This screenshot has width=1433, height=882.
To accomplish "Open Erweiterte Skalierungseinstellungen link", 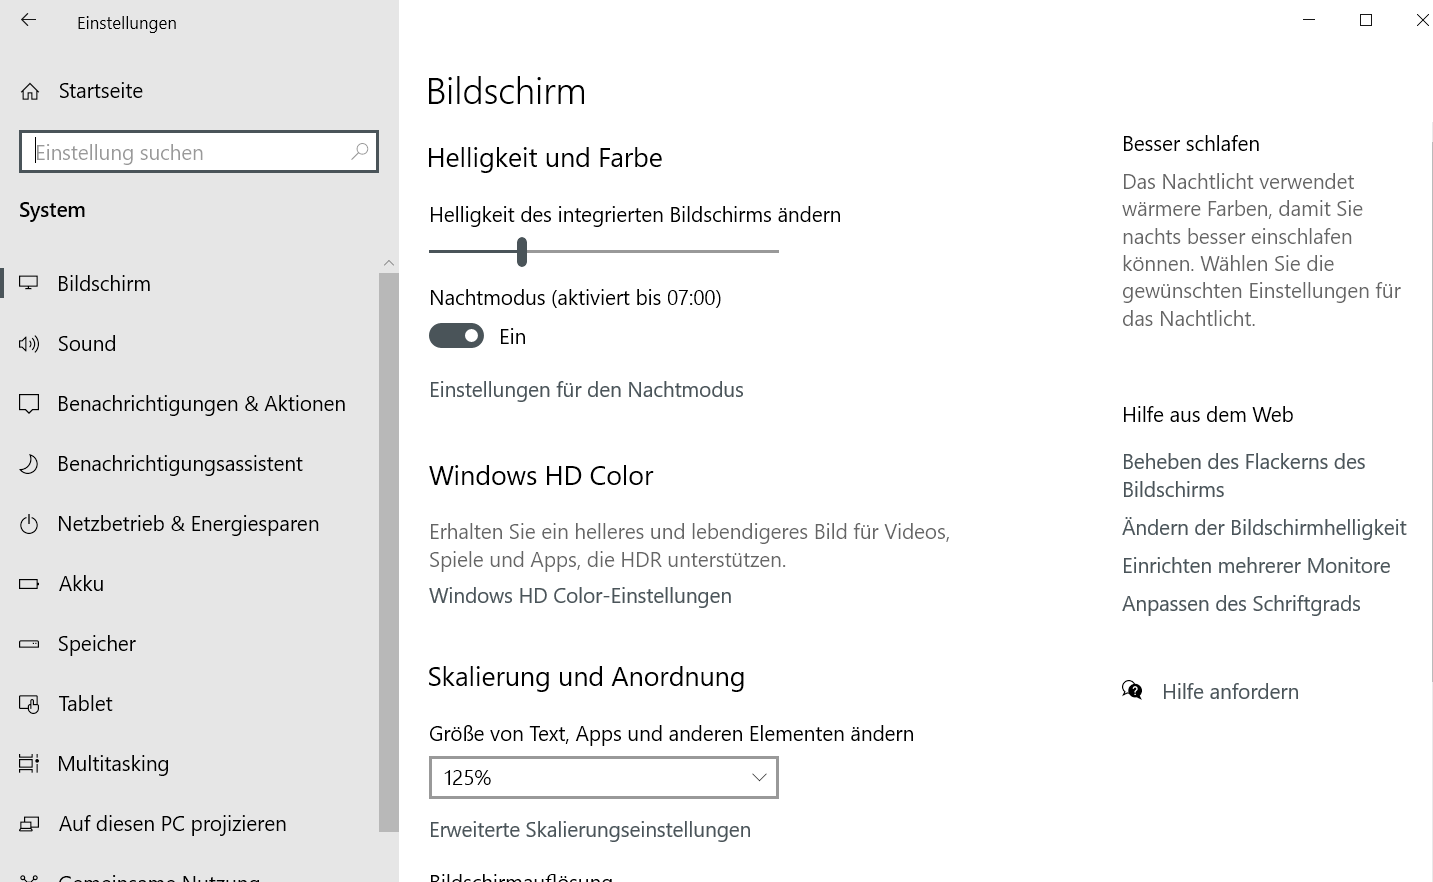I will point(589,830).
